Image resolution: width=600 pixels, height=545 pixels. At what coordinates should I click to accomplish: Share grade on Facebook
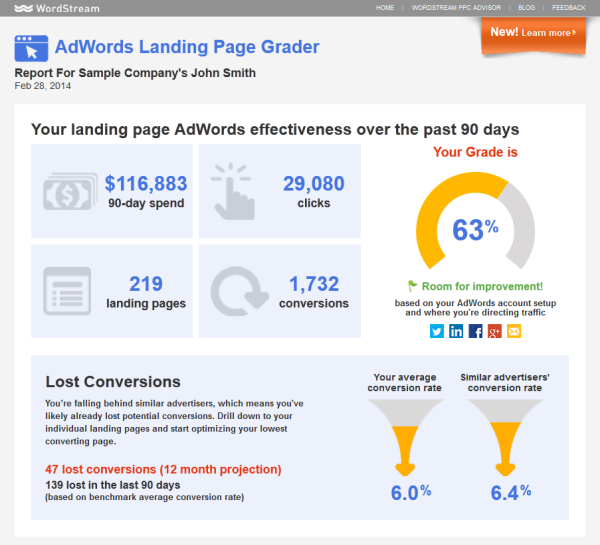tap(475, 331)
